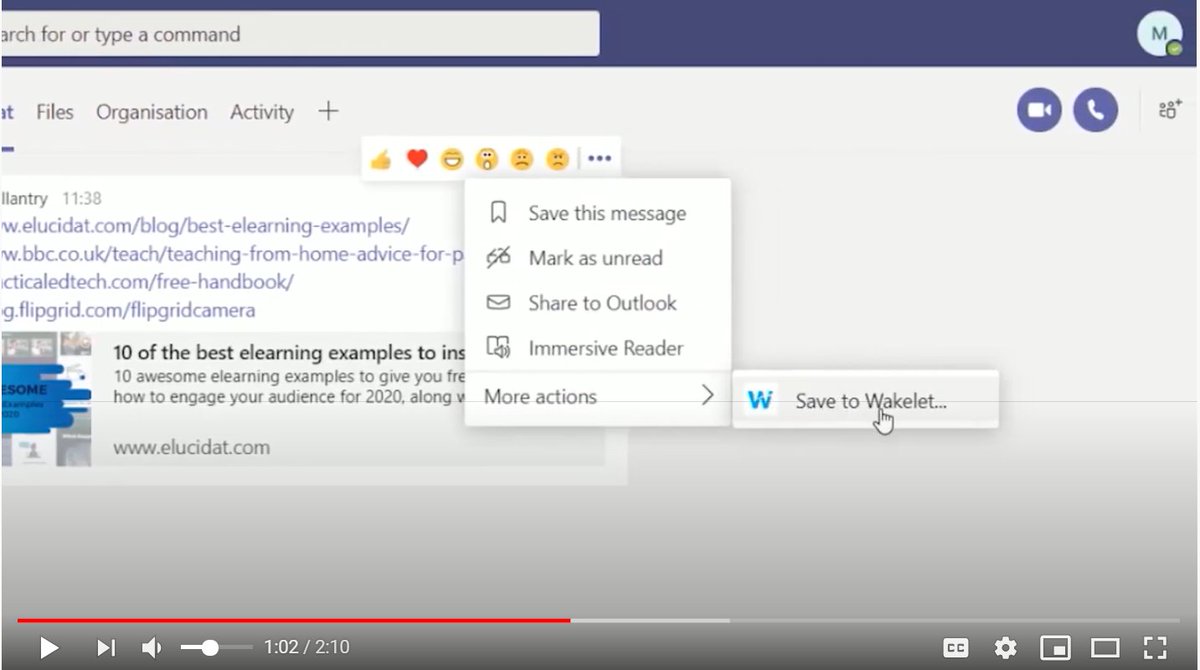Click the 11:38 message timestamp
This screenshot has height=670, width=1200.
pos(81,198)
